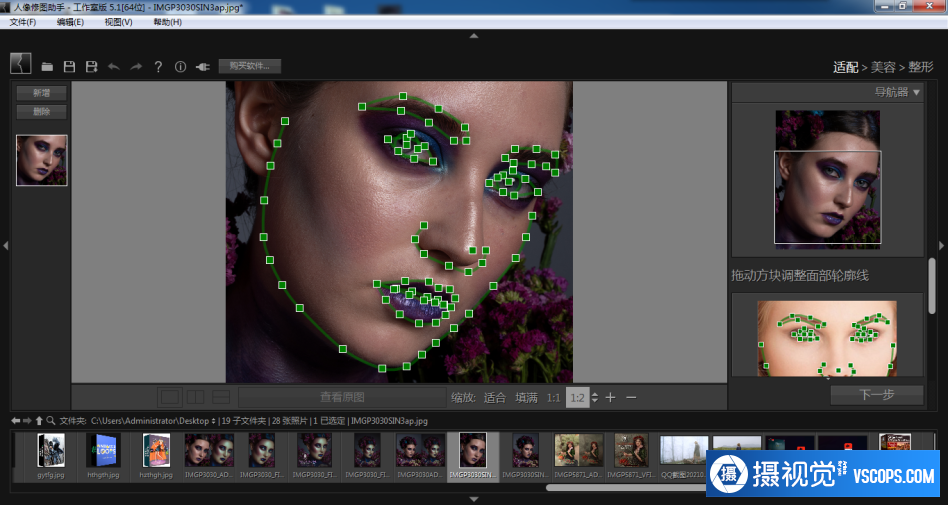This screenshot has height=505, width=948.
Task: Save the image with the floppy disk icon
Action: point(70,67)
